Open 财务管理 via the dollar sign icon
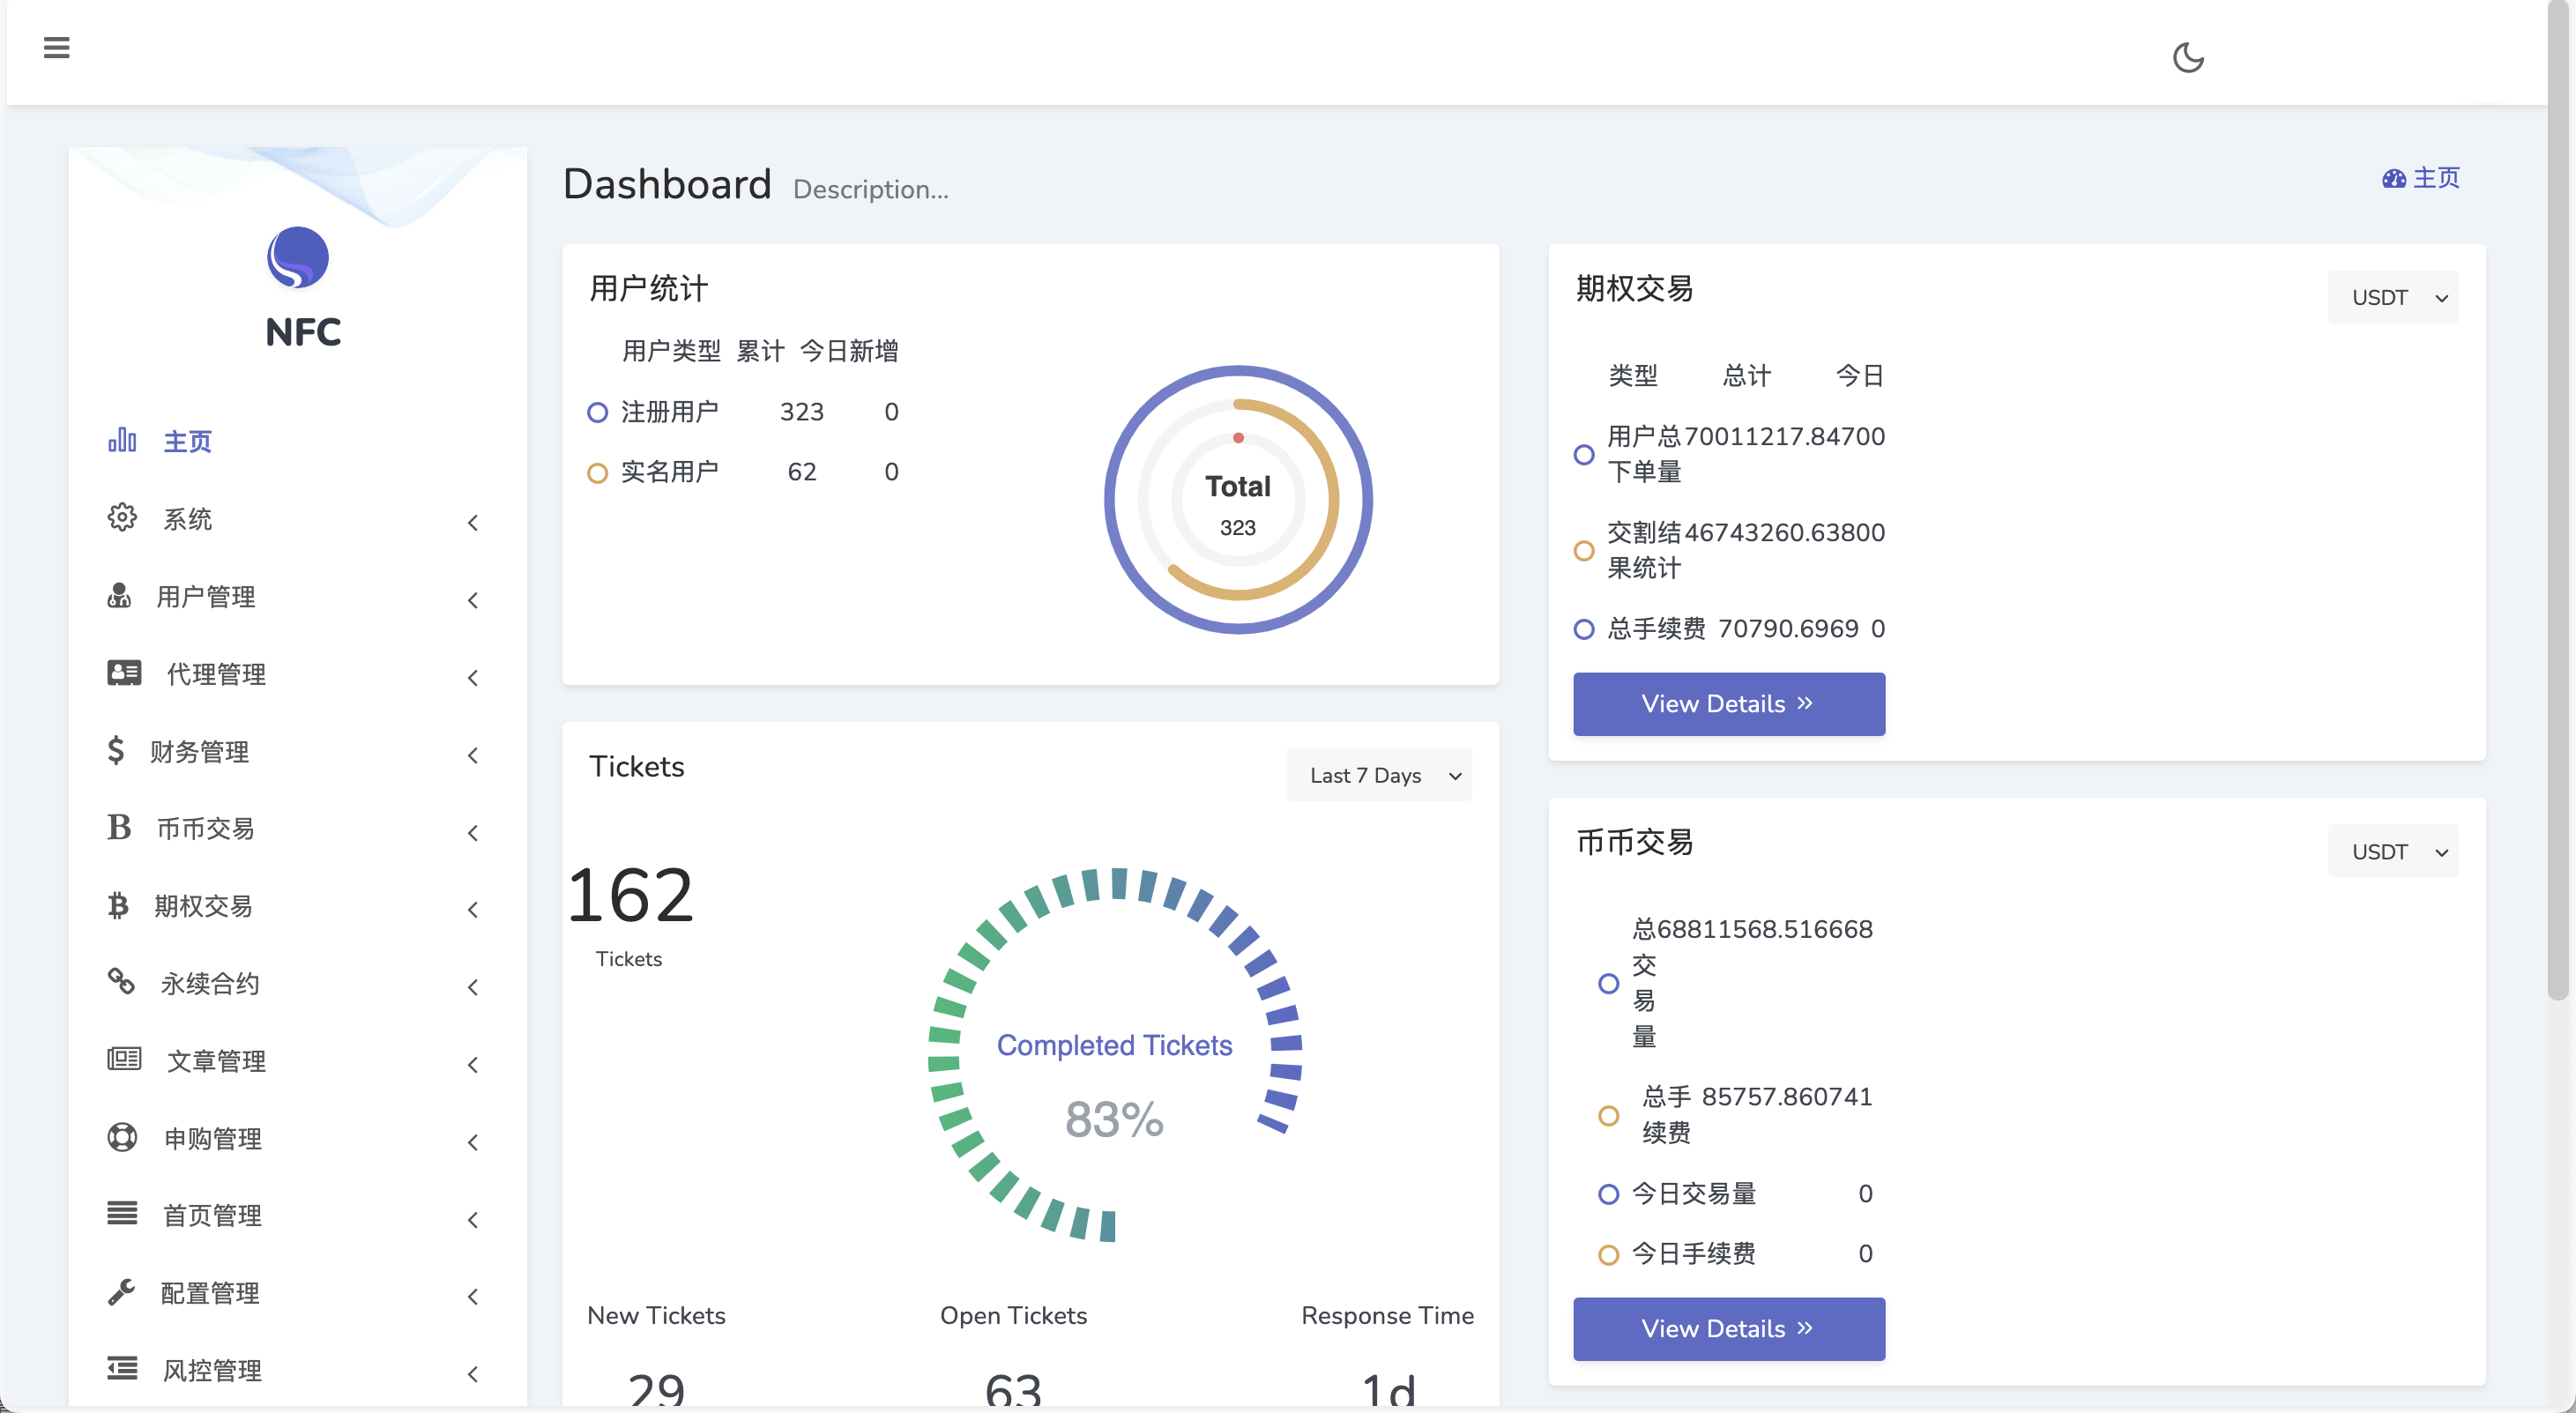2576x1413 pixels. (116, 751)
